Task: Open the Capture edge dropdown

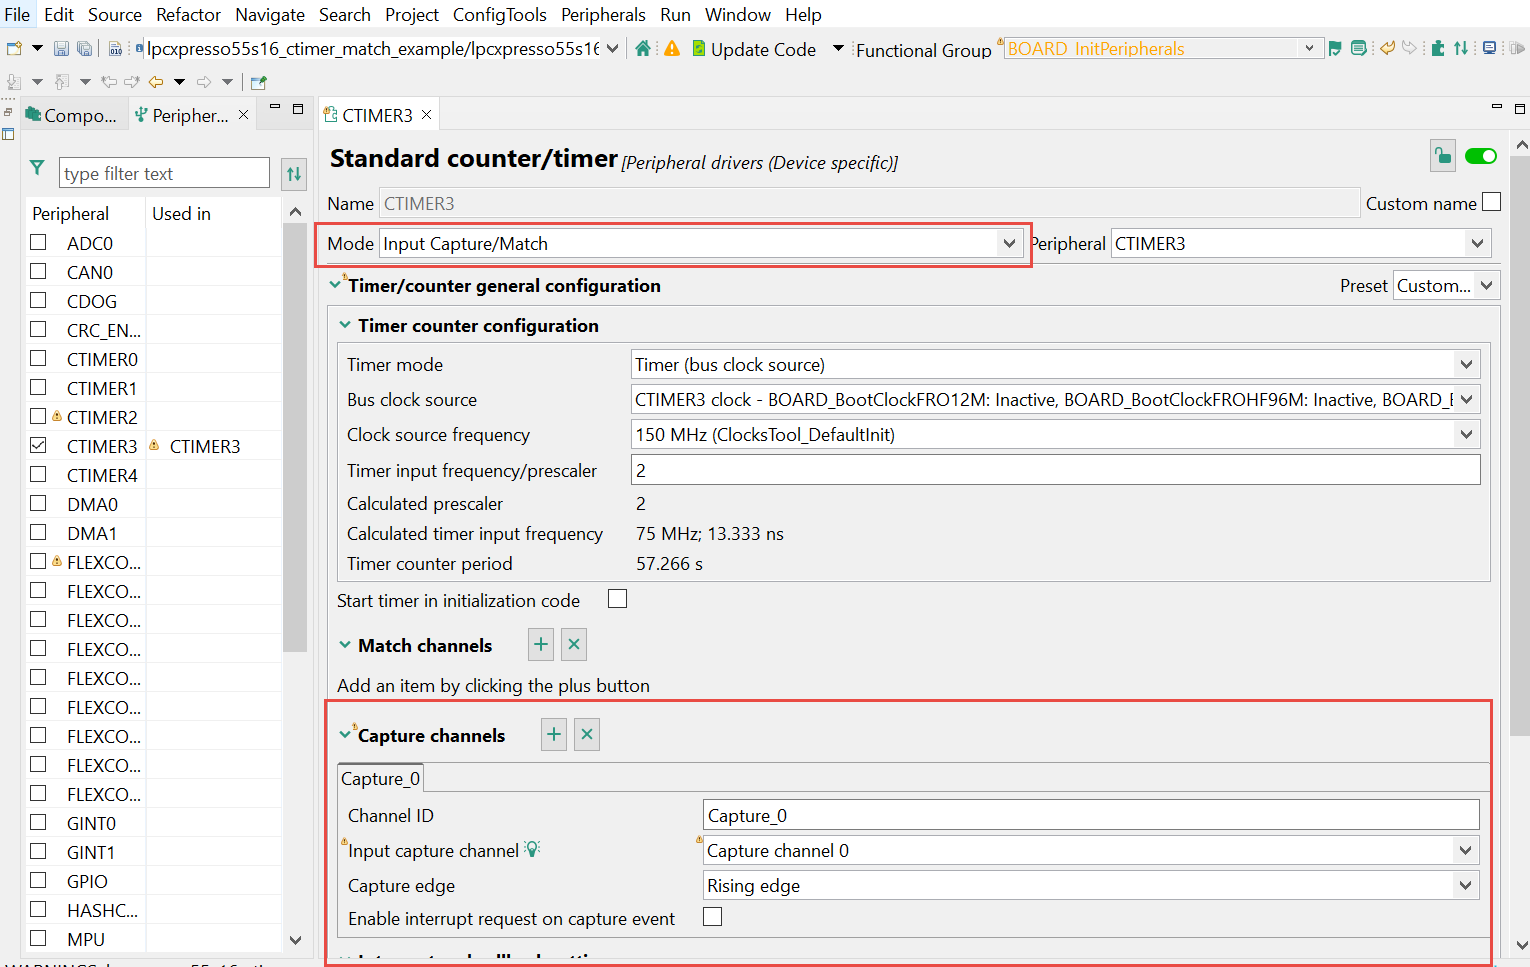Action: coord(1465,886)
